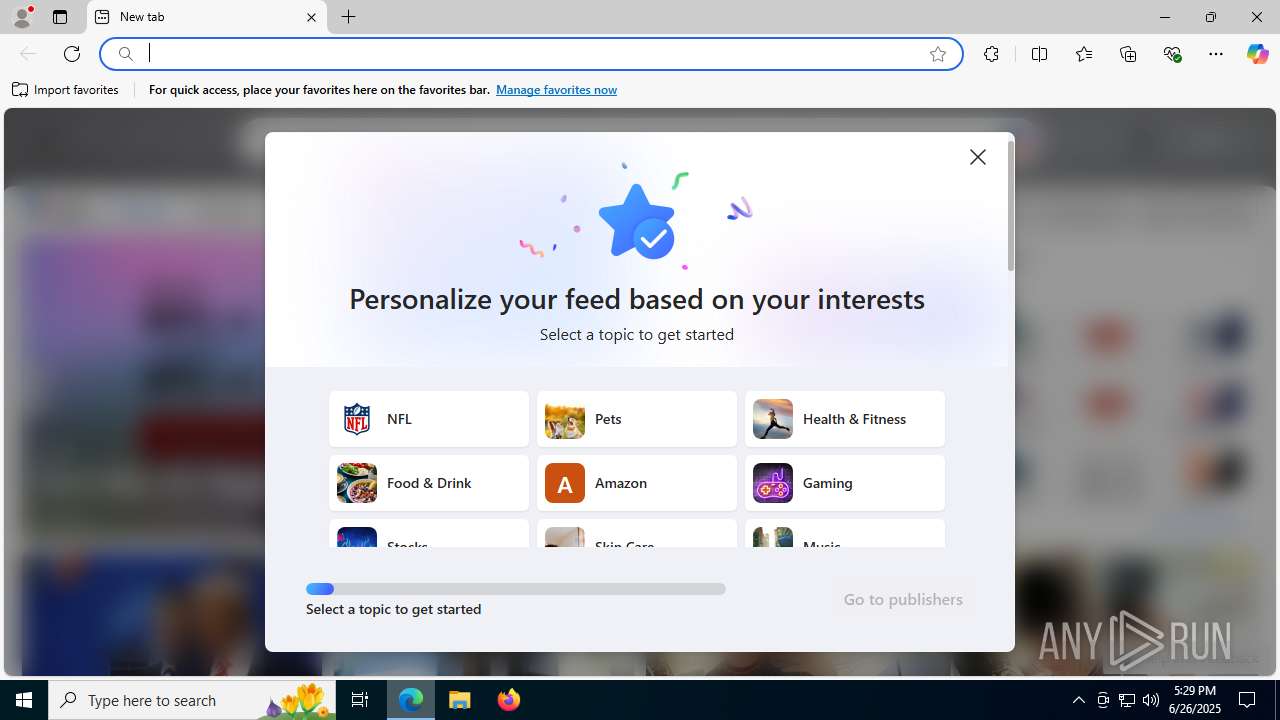Screen dimensions: 1280x720
Task: Select the Food & Drink topic
Action: (429, 483)
